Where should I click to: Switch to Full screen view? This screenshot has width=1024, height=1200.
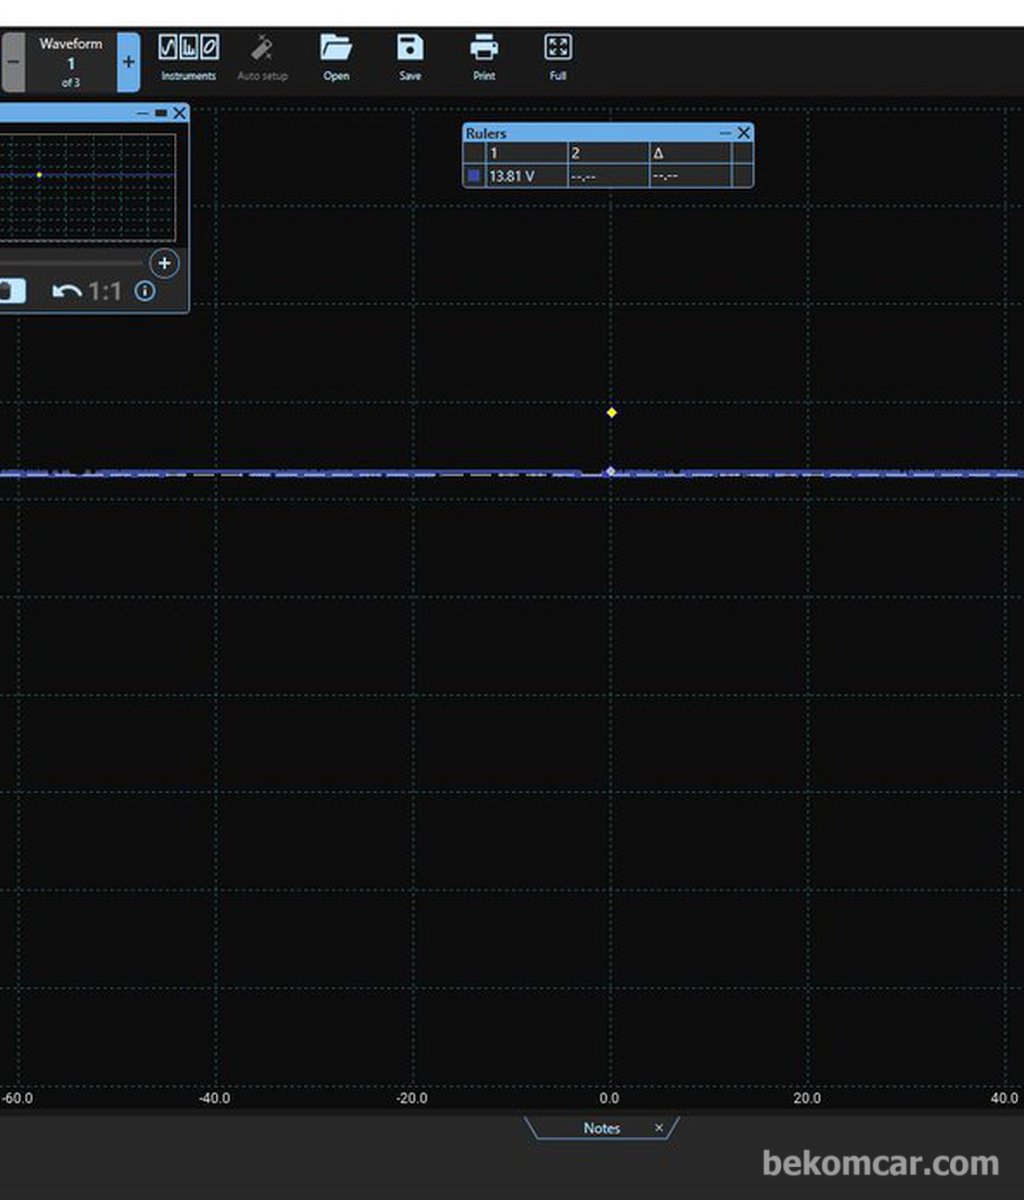558,58
